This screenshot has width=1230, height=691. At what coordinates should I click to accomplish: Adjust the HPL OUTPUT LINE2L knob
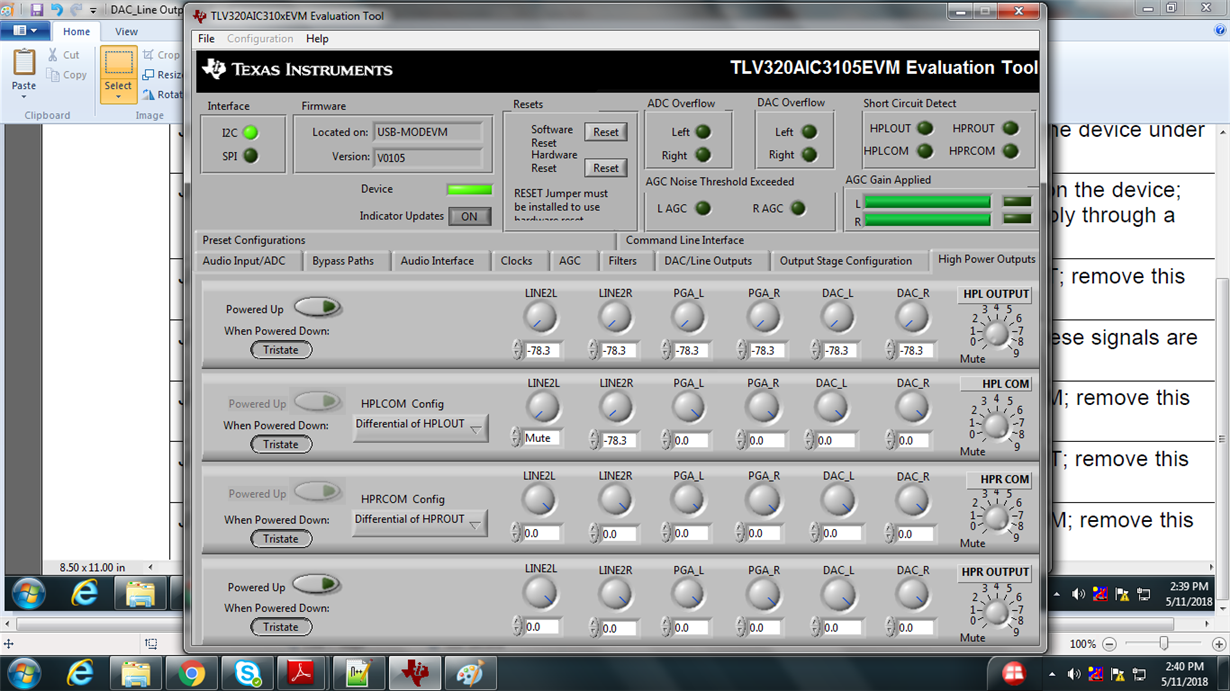tap(541, 318)
